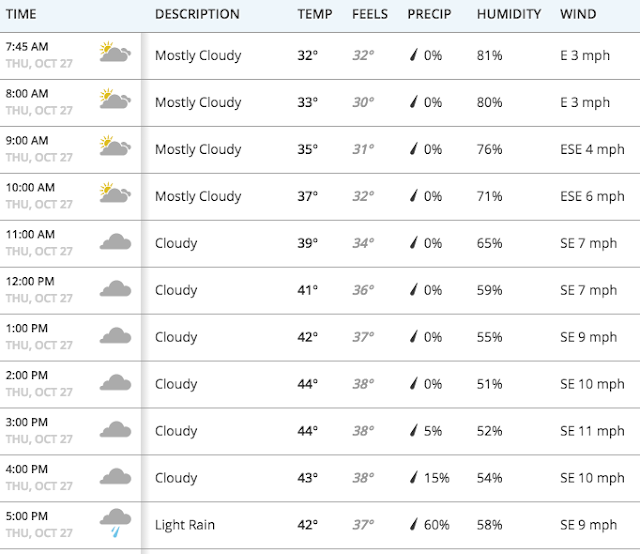This screenshot has width=640, height=554.
Task: Click the 44° temperature at 2:00 PM
Action: point(307,384)
